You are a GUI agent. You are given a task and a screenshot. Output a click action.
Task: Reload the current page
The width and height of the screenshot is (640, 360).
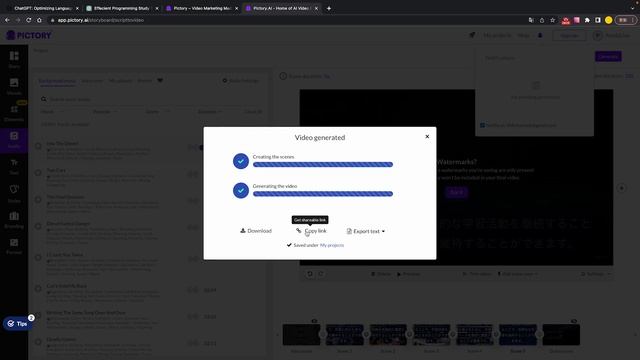point(29,20)
